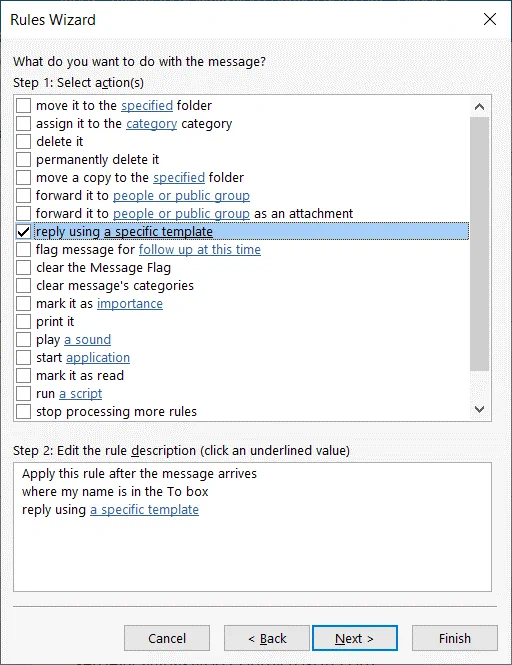Screen dimensions: 512x665
Task: Open "a specific template" link in rule description
Action: pyautogui.click(x=144, y=509)
